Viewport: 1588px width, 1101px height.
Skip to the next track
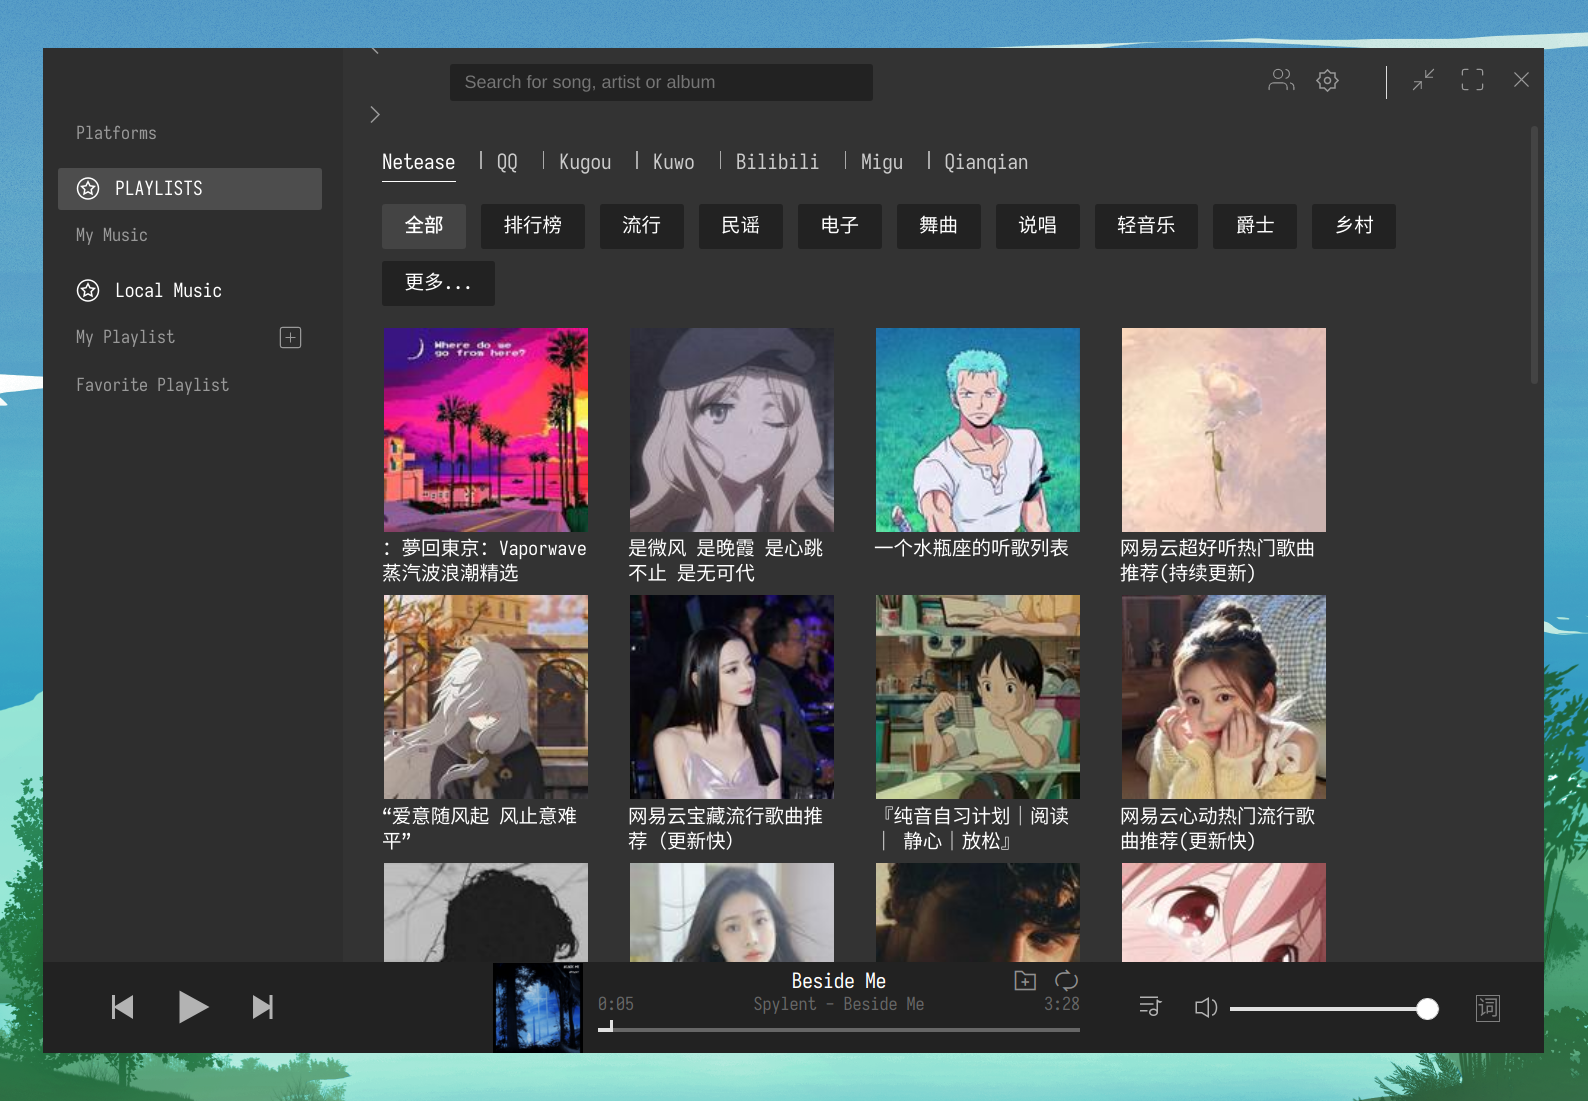[263, 1007]
